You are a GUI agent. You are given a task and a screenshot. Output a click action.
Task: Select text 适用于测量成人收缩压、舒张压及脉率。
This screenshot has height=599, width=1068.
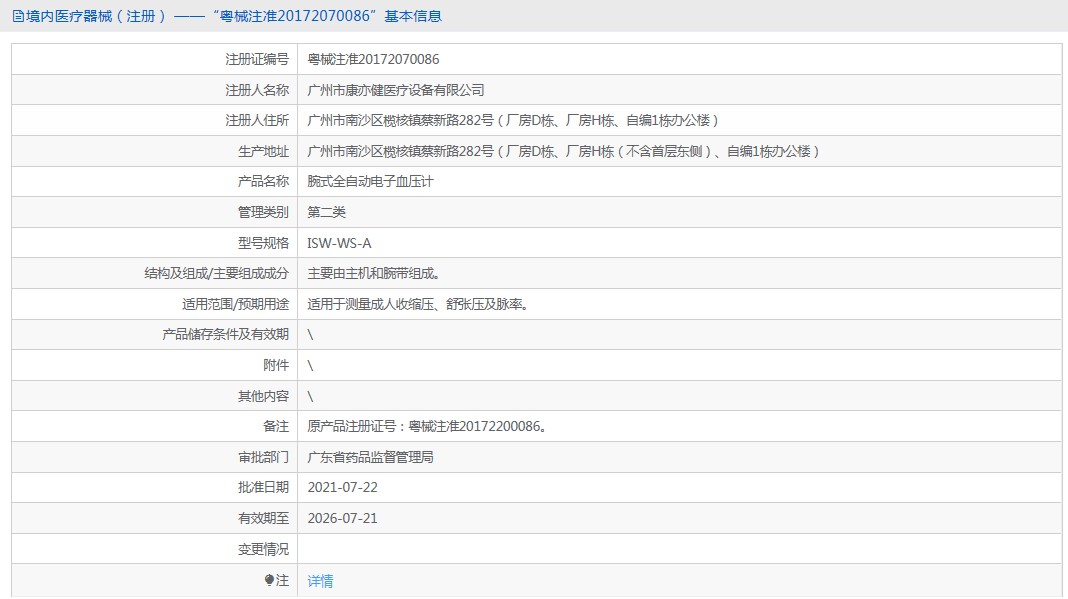418,304
